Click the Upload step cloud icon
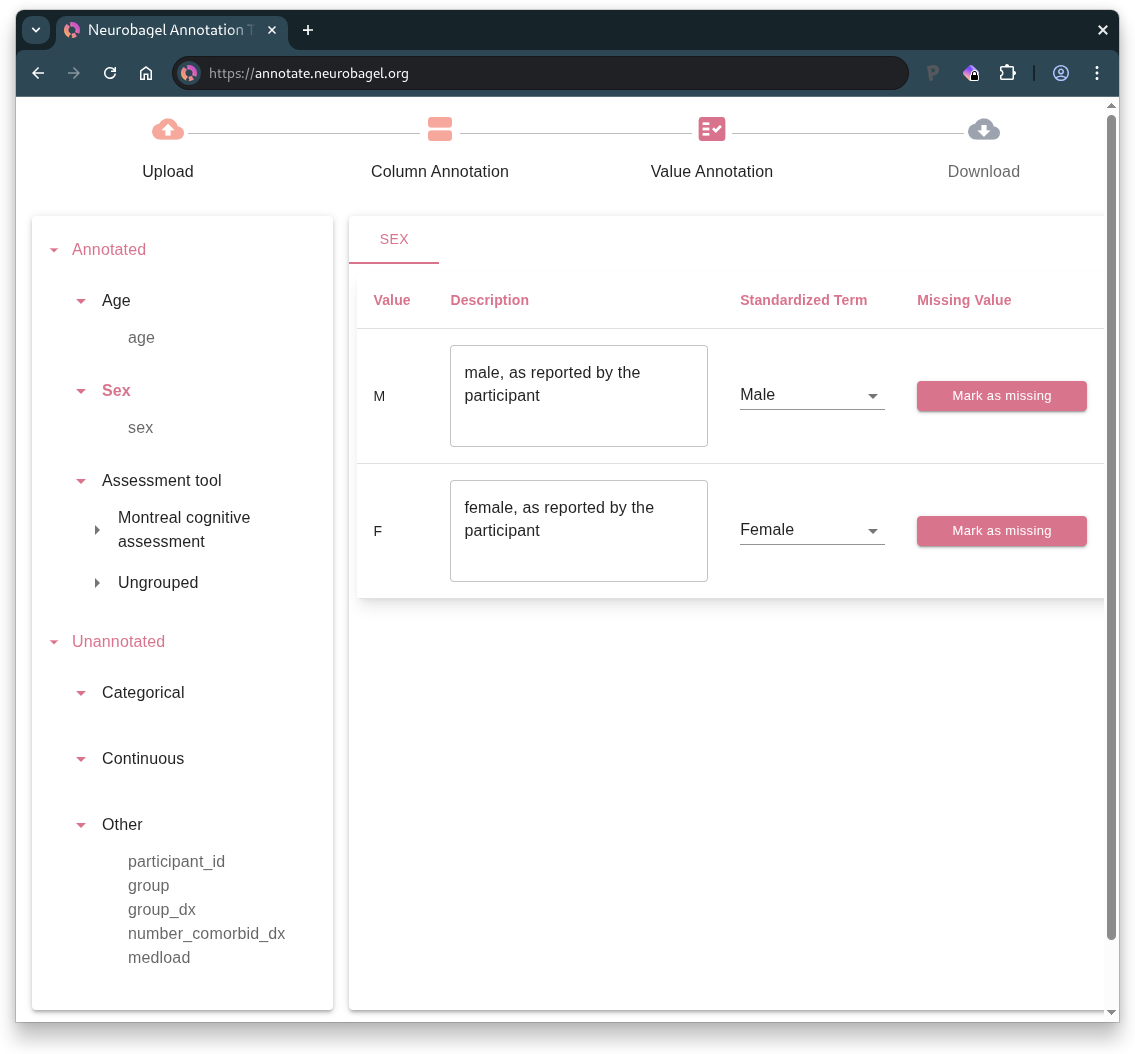The width and height of the screenshot is (1135, 1054). tap(167, 129)
